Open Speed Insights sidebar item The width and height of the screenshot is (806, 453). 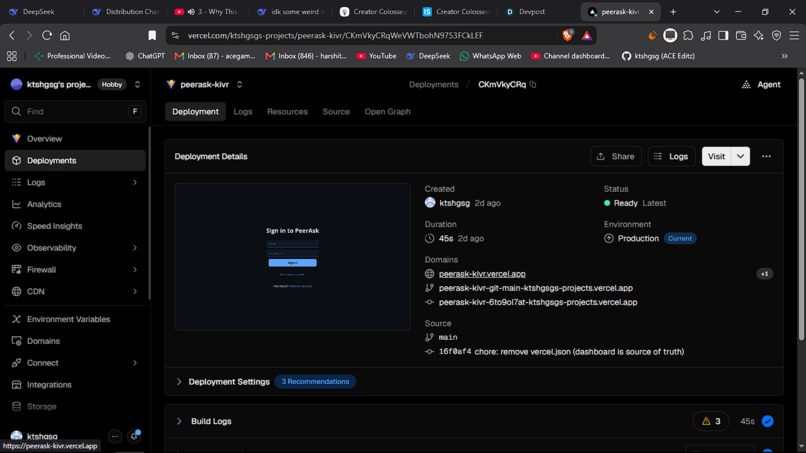click(75, 226)
